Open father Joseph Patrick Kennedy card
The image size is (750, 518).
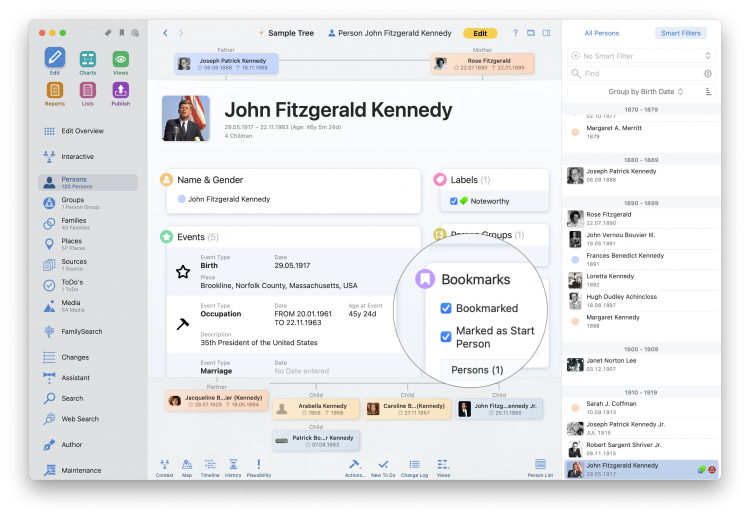point(226,64)
